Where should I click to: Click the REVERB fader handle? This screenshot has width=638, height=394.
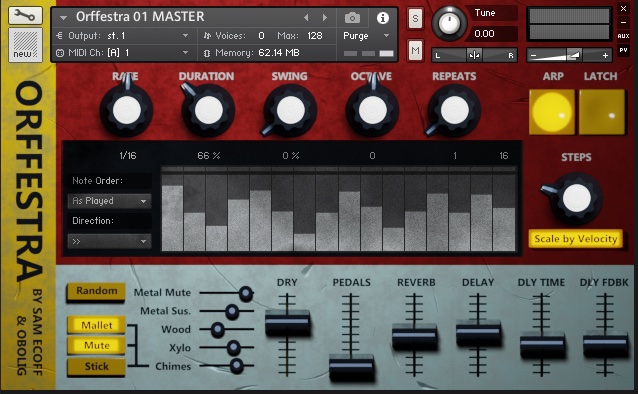tap(414, 336)
